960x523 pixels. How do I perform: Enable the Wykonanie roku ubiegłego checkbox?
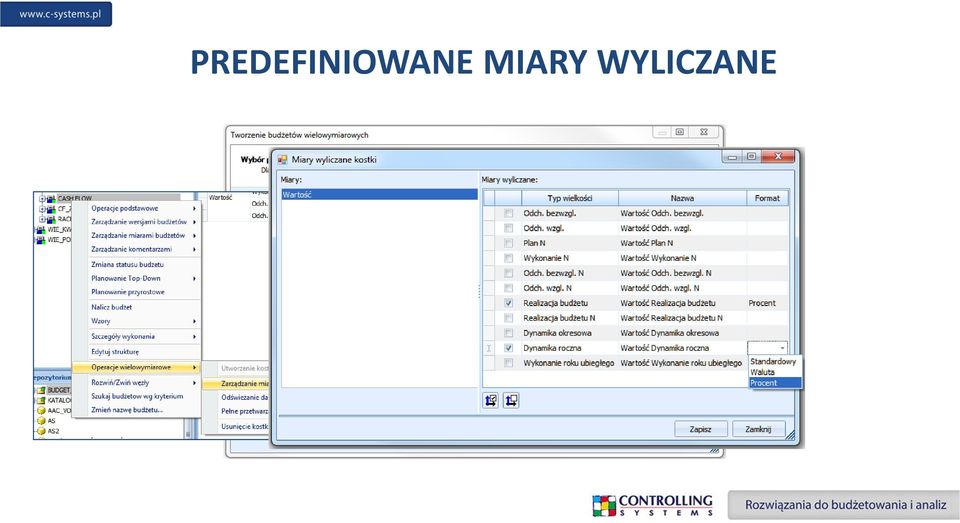coord(508,363)
